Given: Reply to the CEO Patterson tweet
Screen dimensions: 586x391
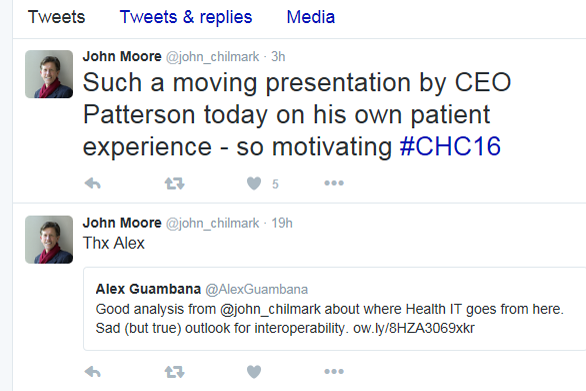Looking at the screenshot, I should point(93,184).
